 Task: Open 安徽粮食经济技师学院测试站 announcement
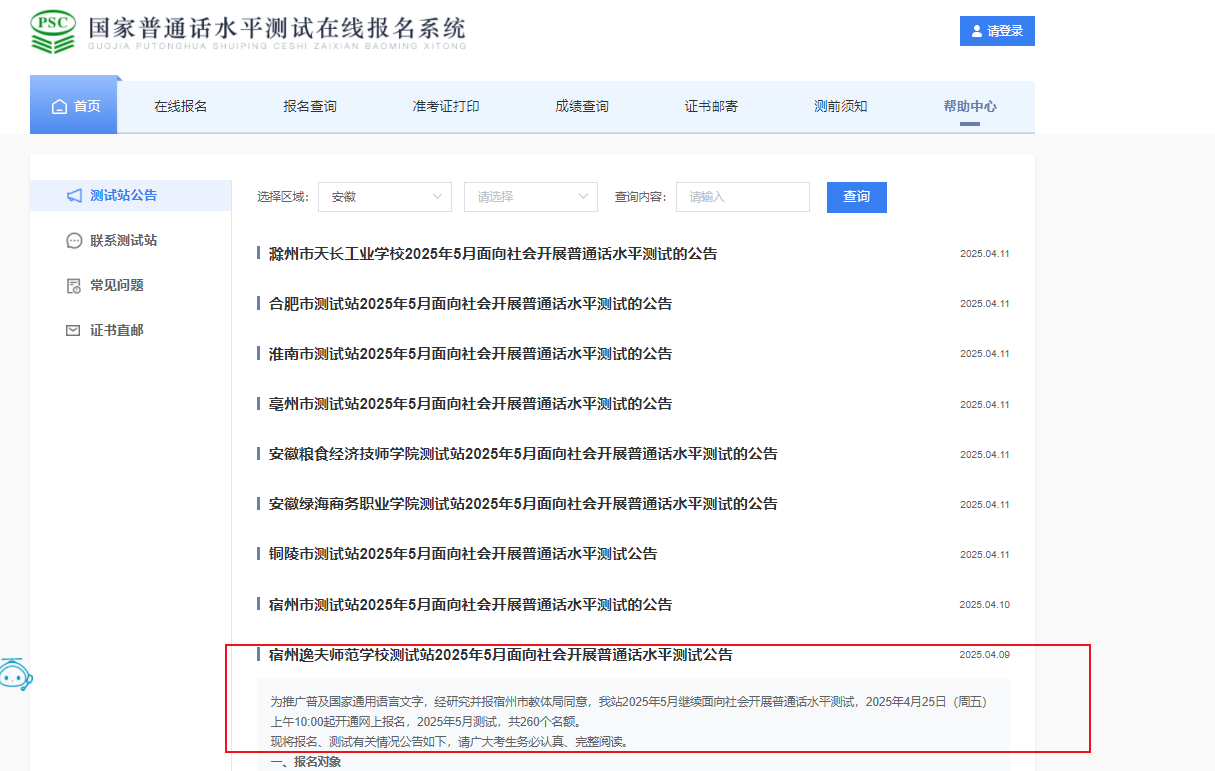[x=523, y=454]
